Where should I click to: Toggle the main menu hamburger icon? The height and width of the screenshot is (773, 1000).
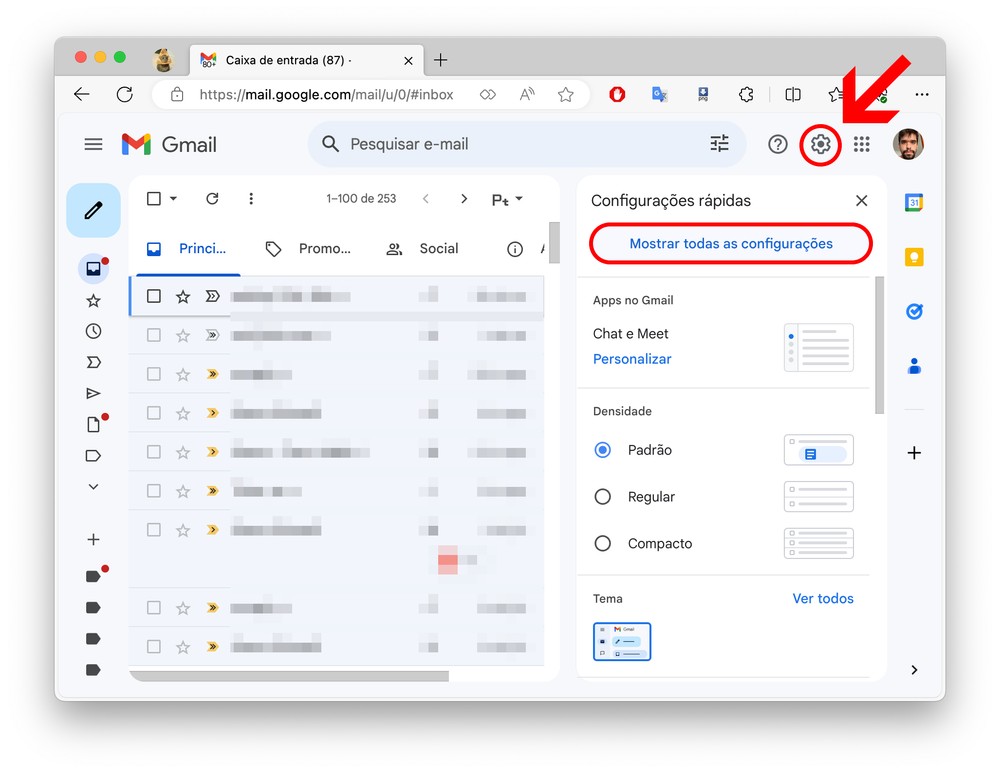[93, 144]
